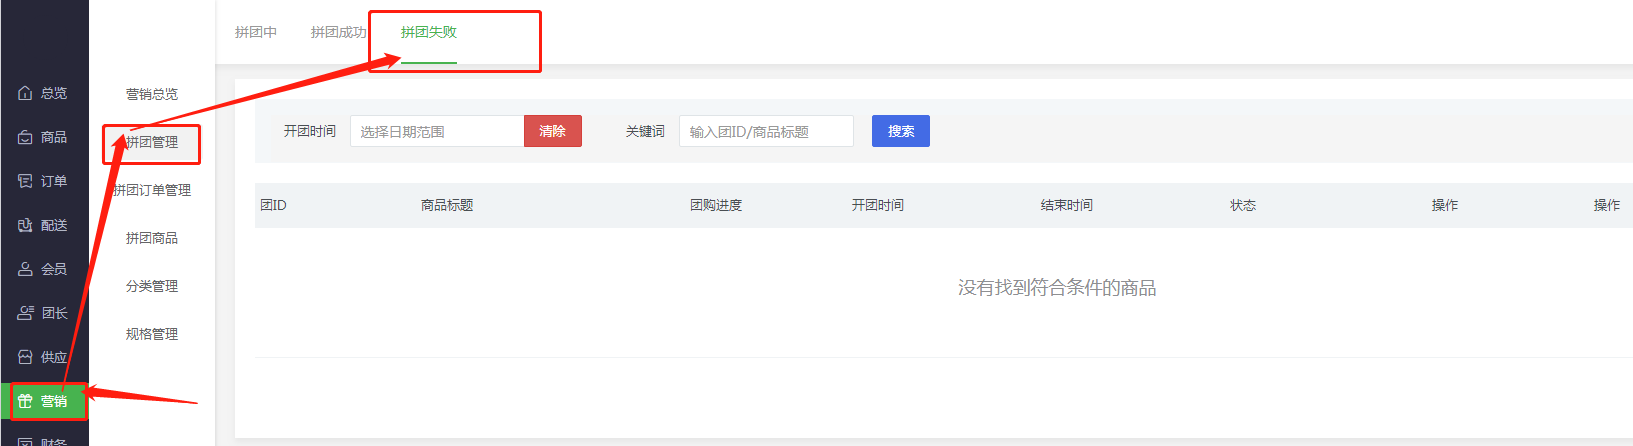The image size is (1633, 446).
Task: Switch to the 拼团中 tab
Action: pos(256,32)
